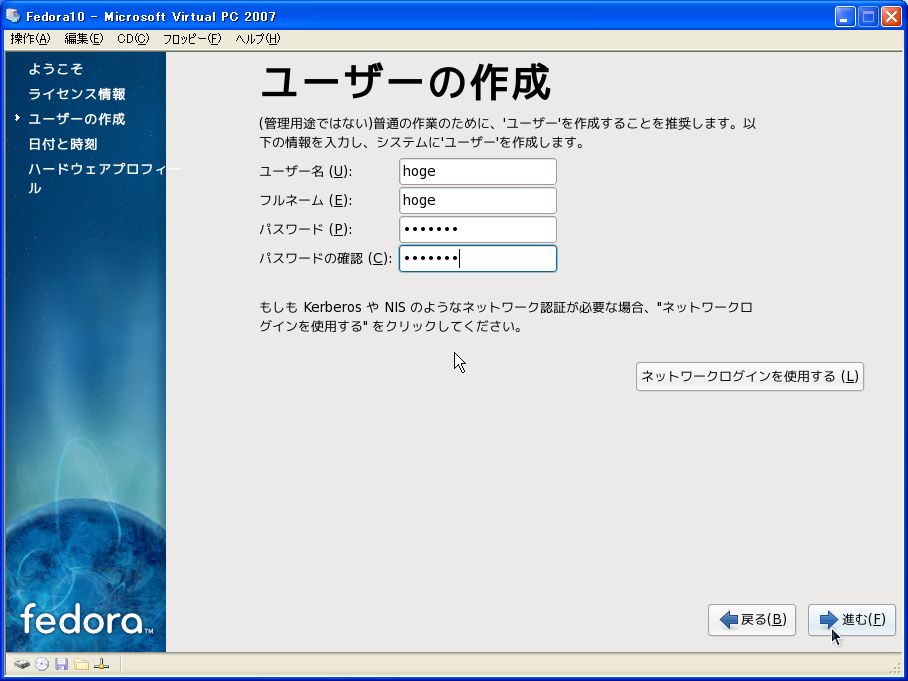The width and height of the screenshot is (908, 681).
Task: Click ネットワークログインを使用する button
Action: click(x=749, y=376)
